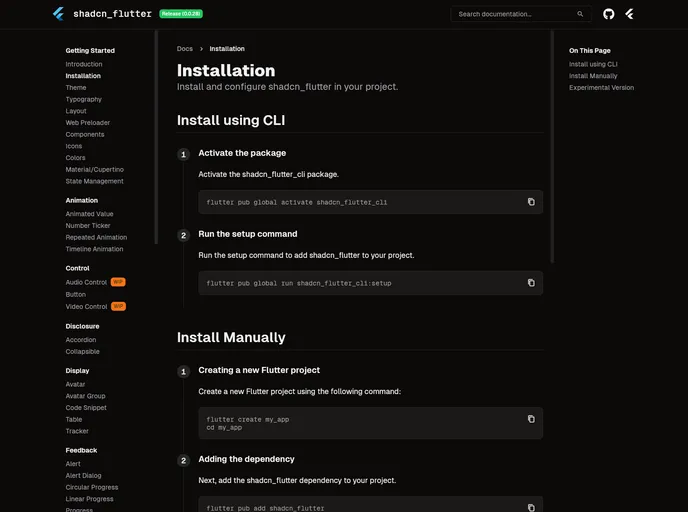Viewport: 688px width, 512px height.
Task: Copy the 'flutter pub add shadcn_flutter' command
Action: [531, 508]
